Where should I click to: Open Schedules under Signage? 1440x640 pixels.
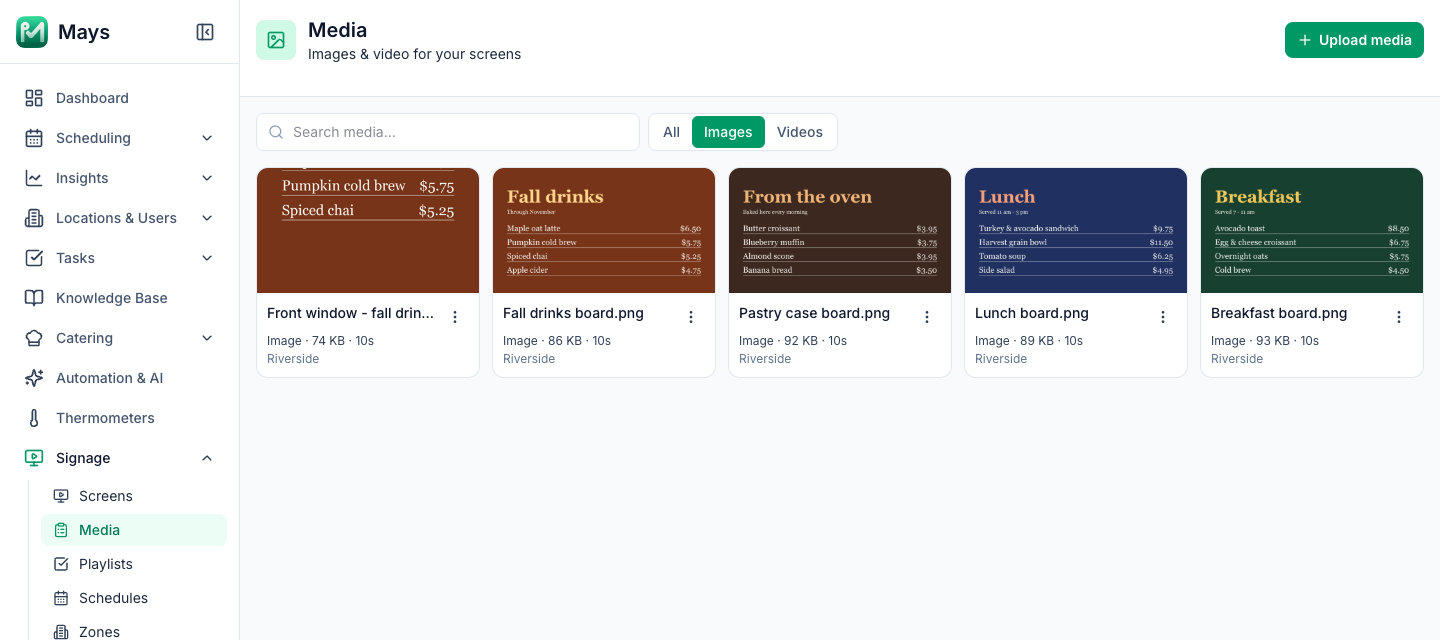coord(134,598)
